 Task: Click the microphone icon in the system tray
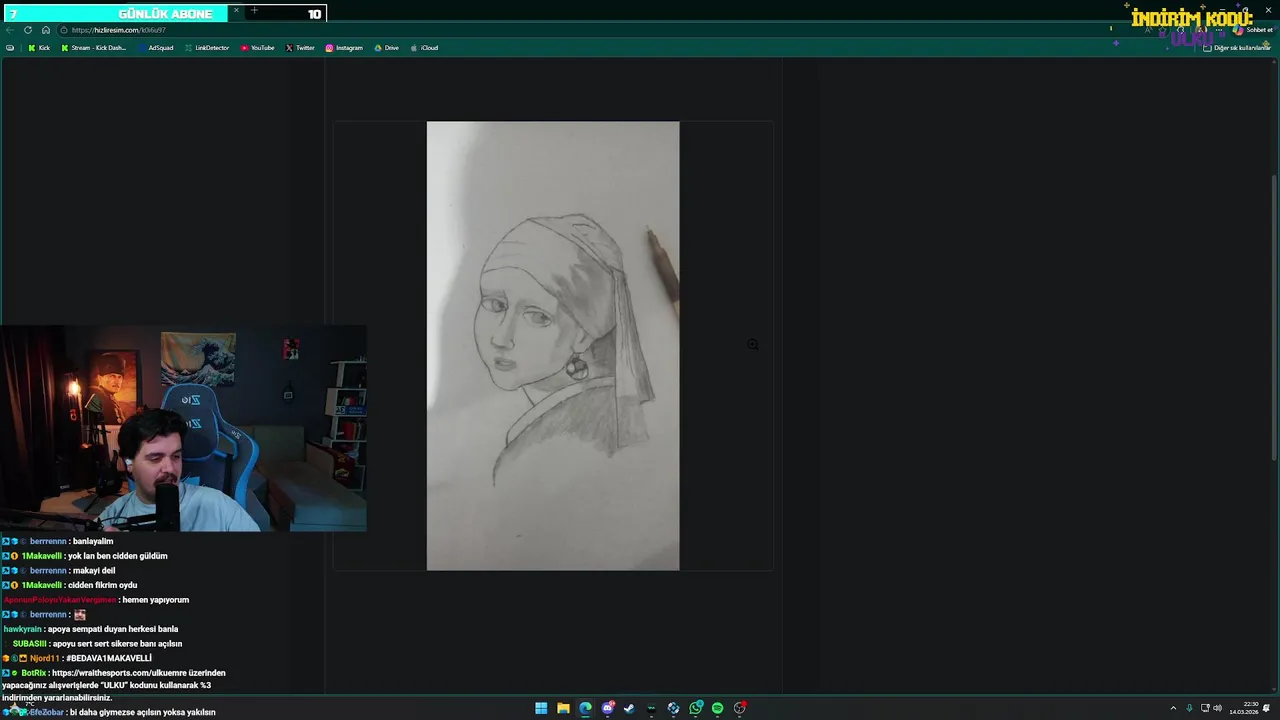[1189, 708]
